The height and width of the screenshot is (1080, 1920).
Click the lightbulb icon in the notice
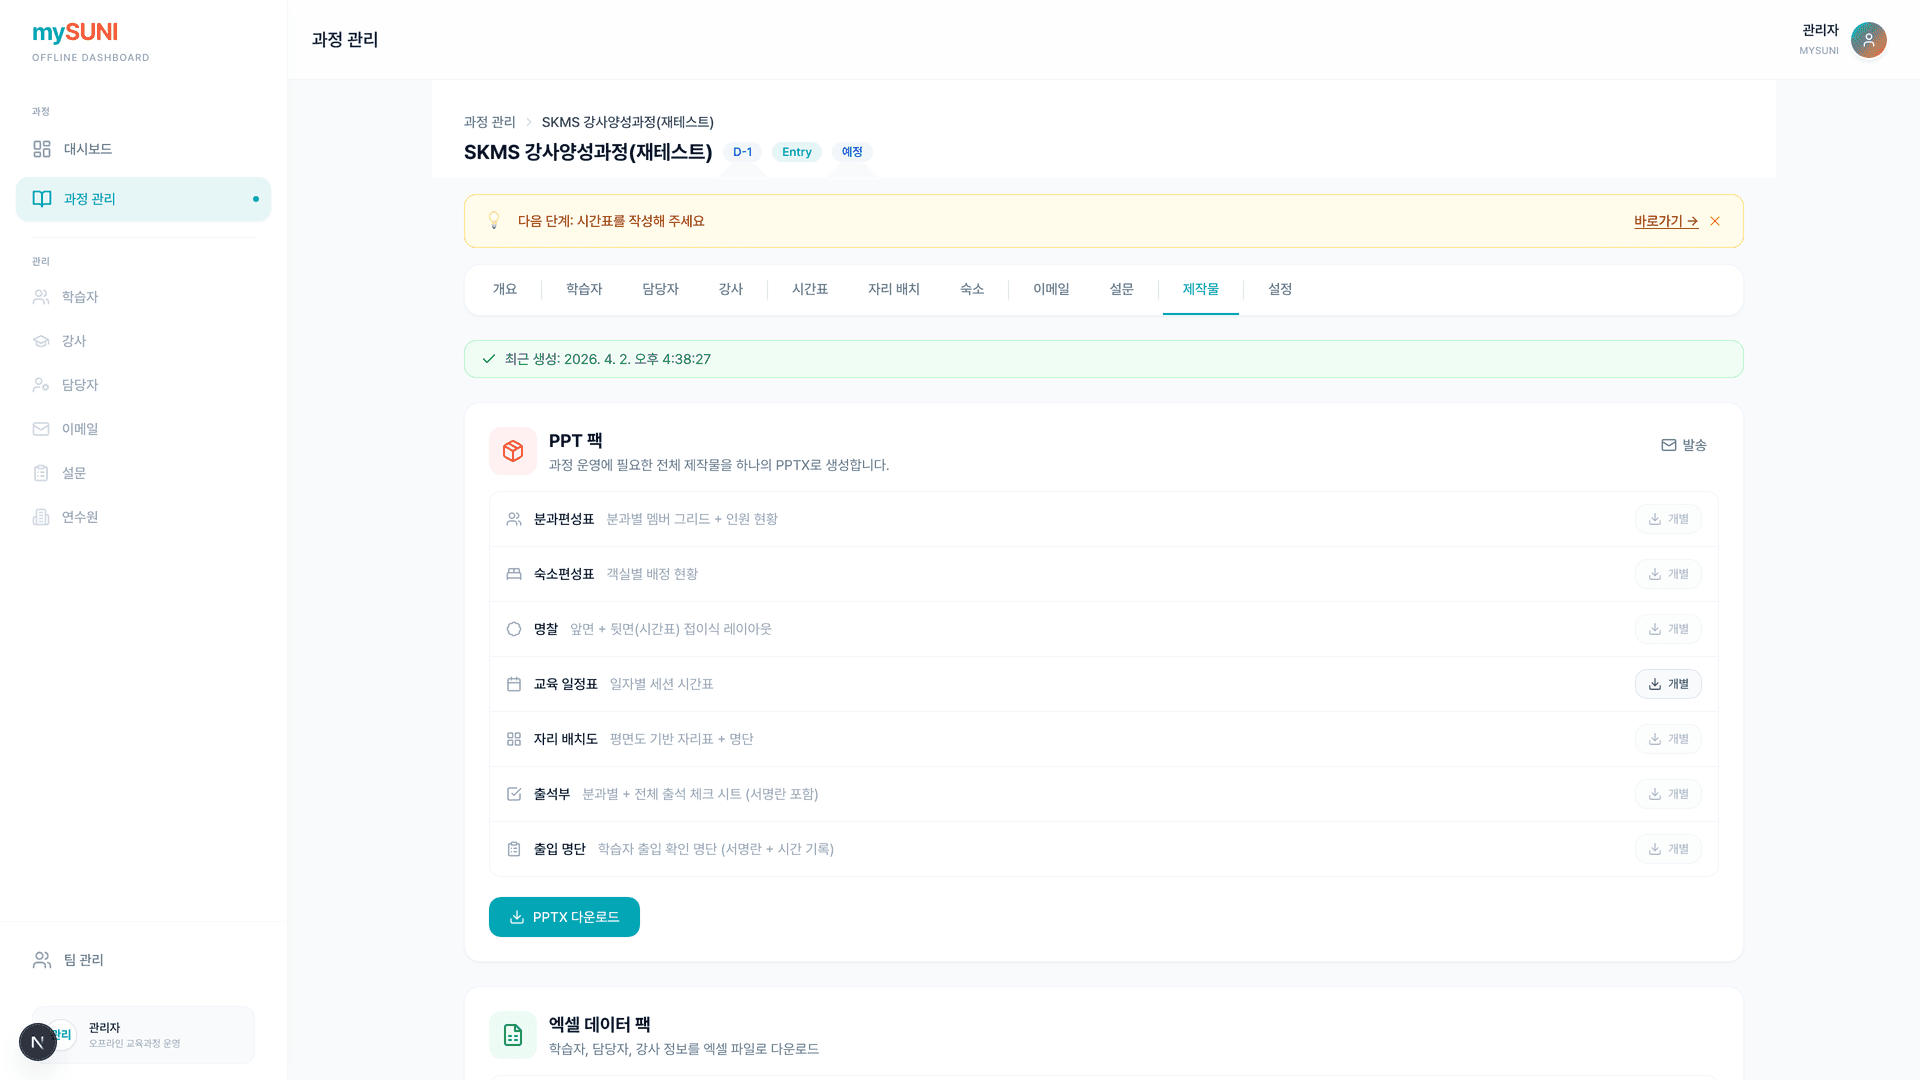494,221
